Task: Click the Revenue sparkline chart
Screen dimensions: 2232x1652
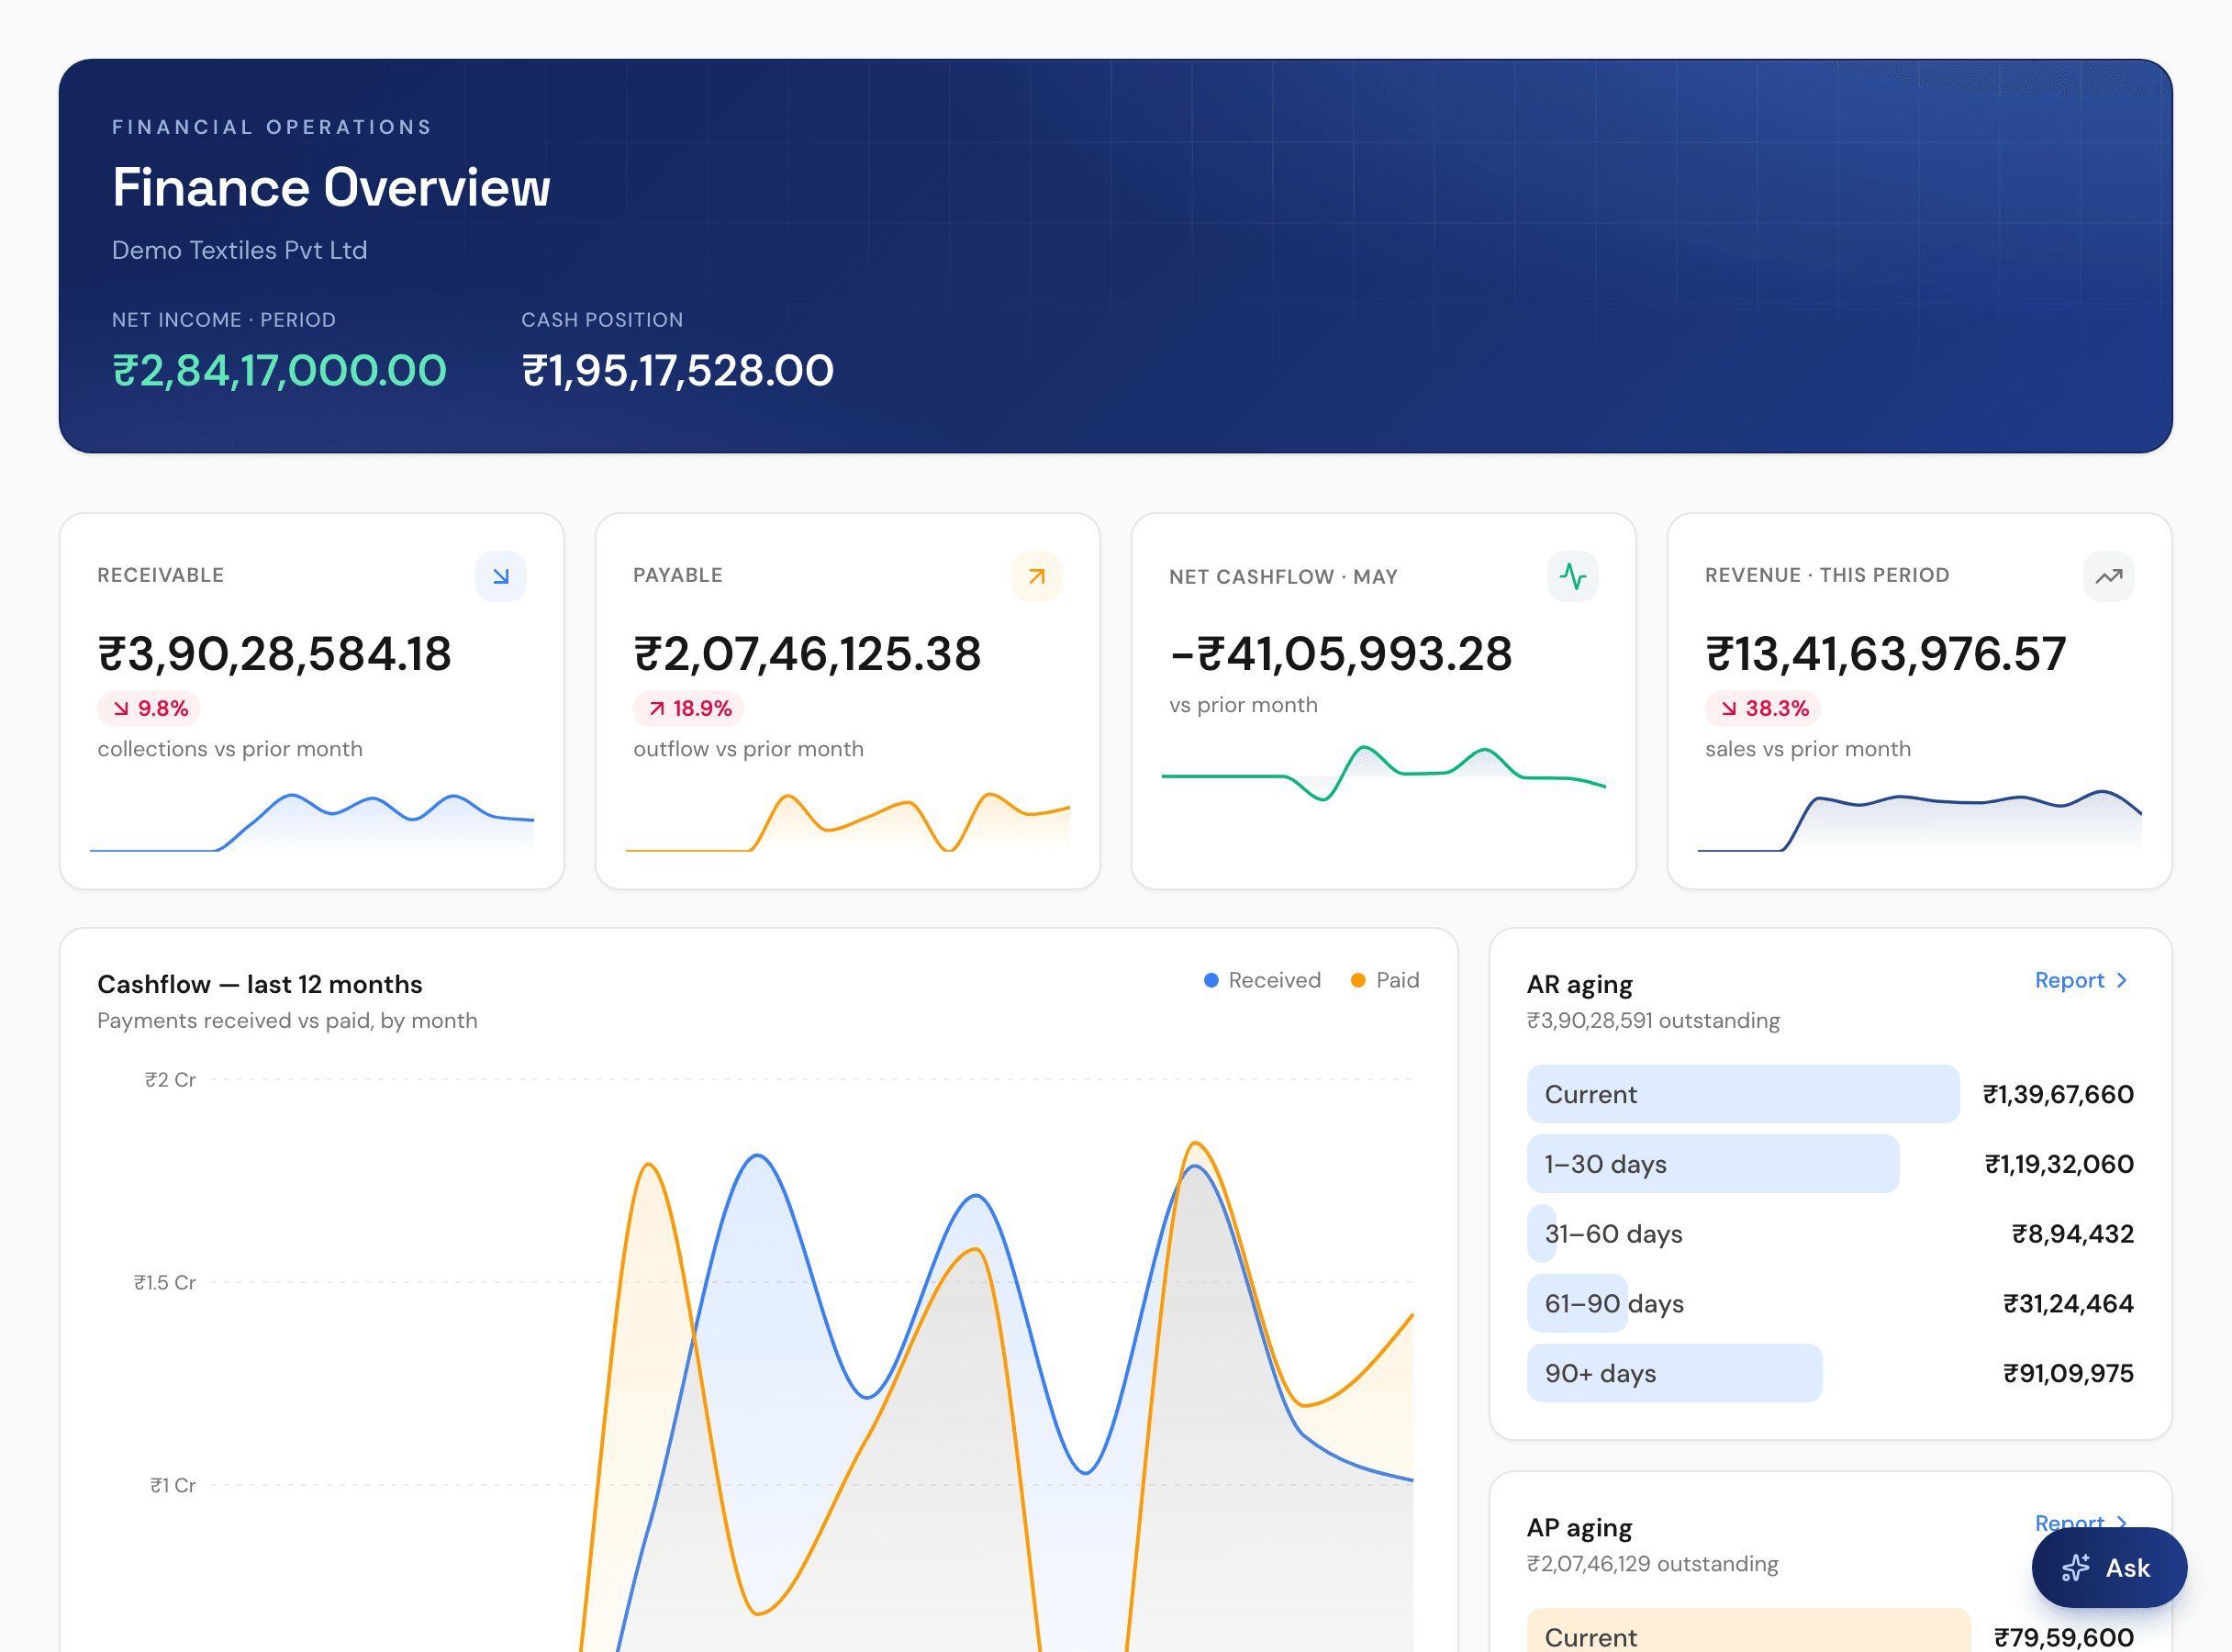Action: 1920,820
